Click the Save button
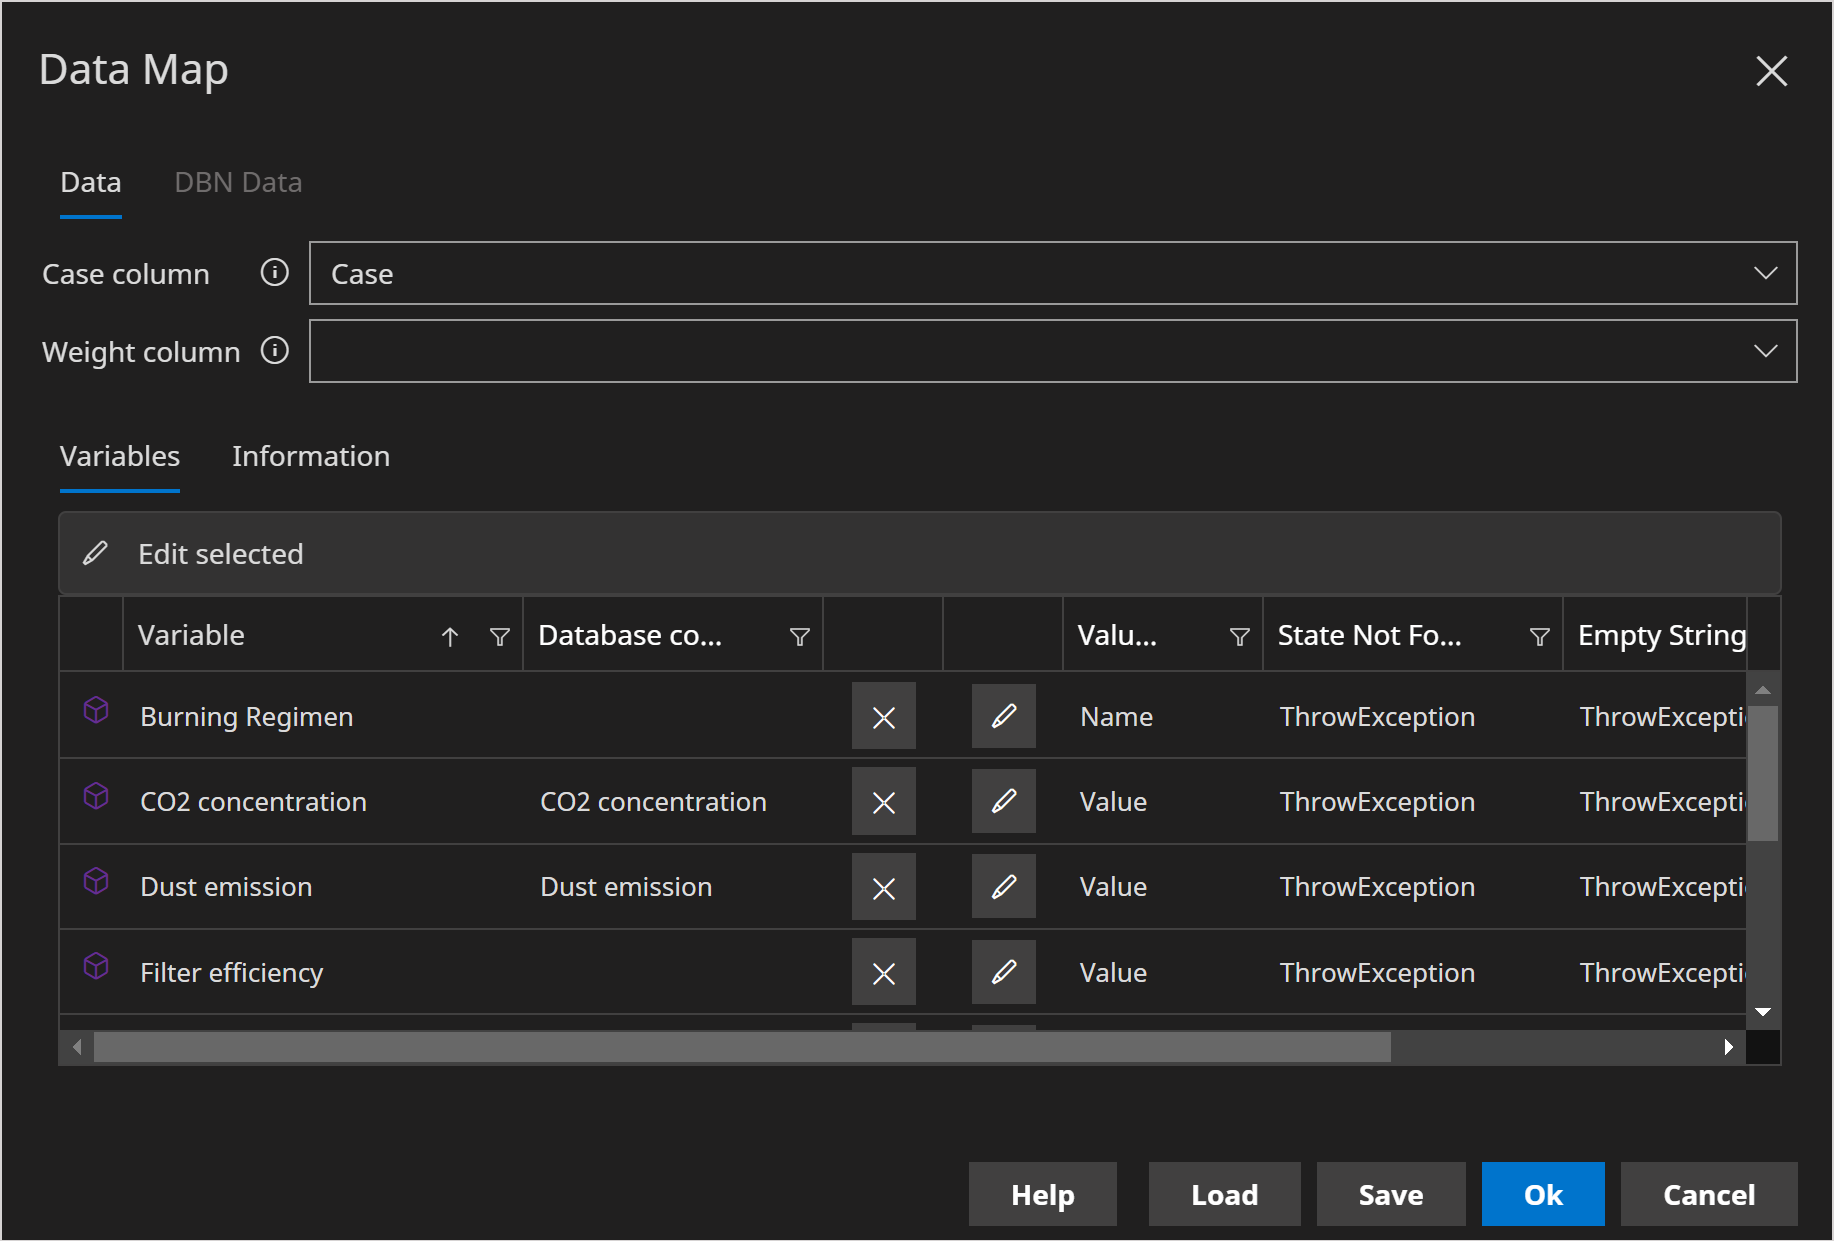1834x1242 pixels. click(1390, 1194)
